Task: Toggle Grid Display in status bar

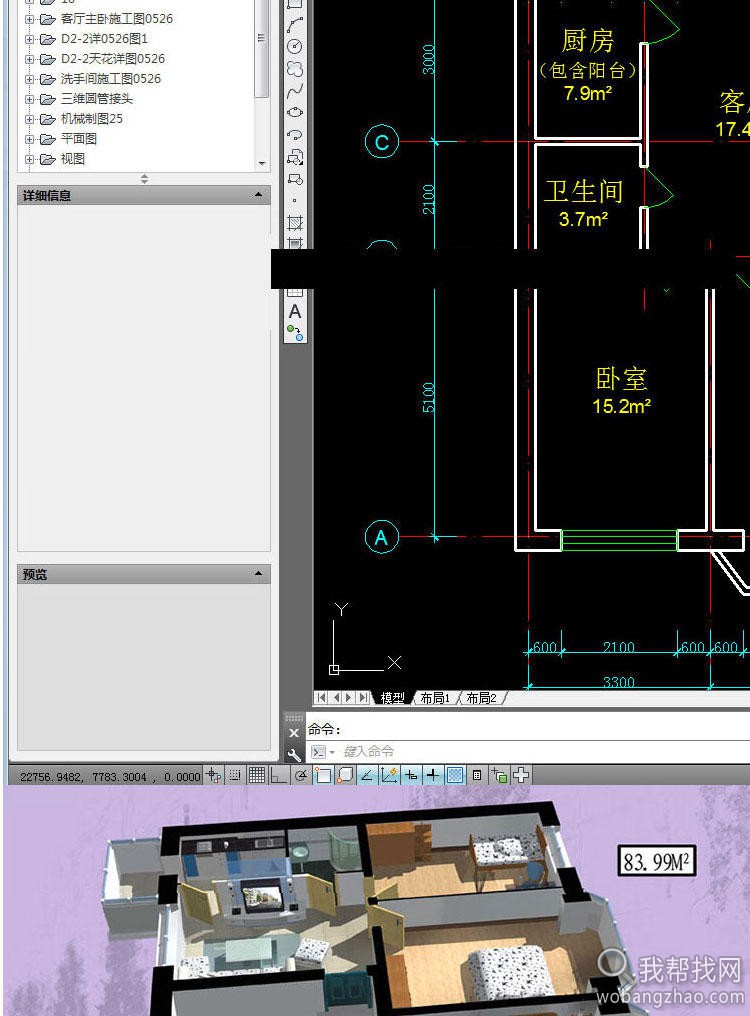Action: coord(257,775)
